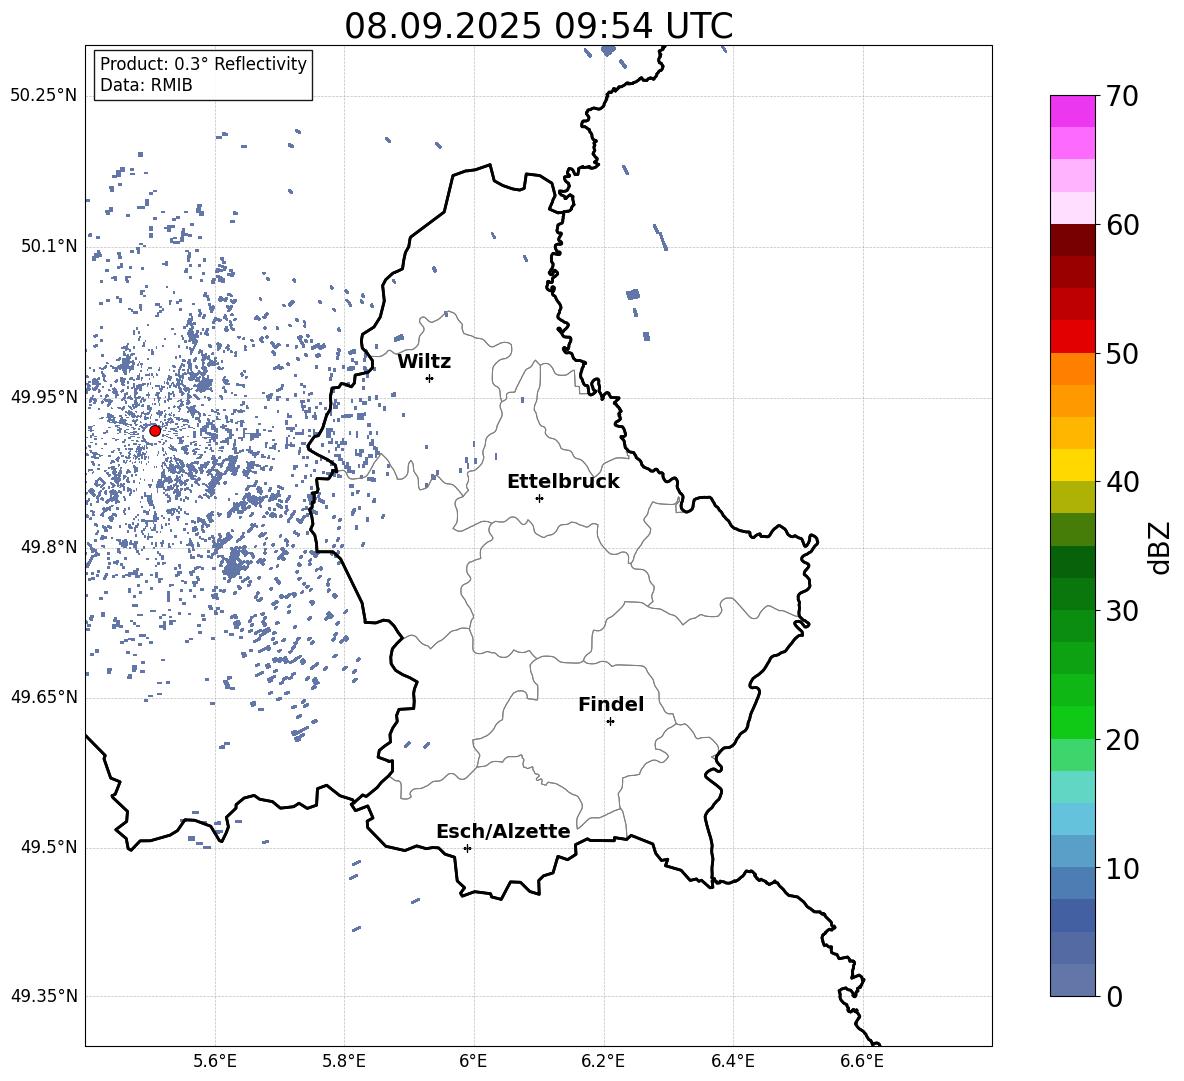
Task: Select the Wiltz city label
Action: coord(424,362)
